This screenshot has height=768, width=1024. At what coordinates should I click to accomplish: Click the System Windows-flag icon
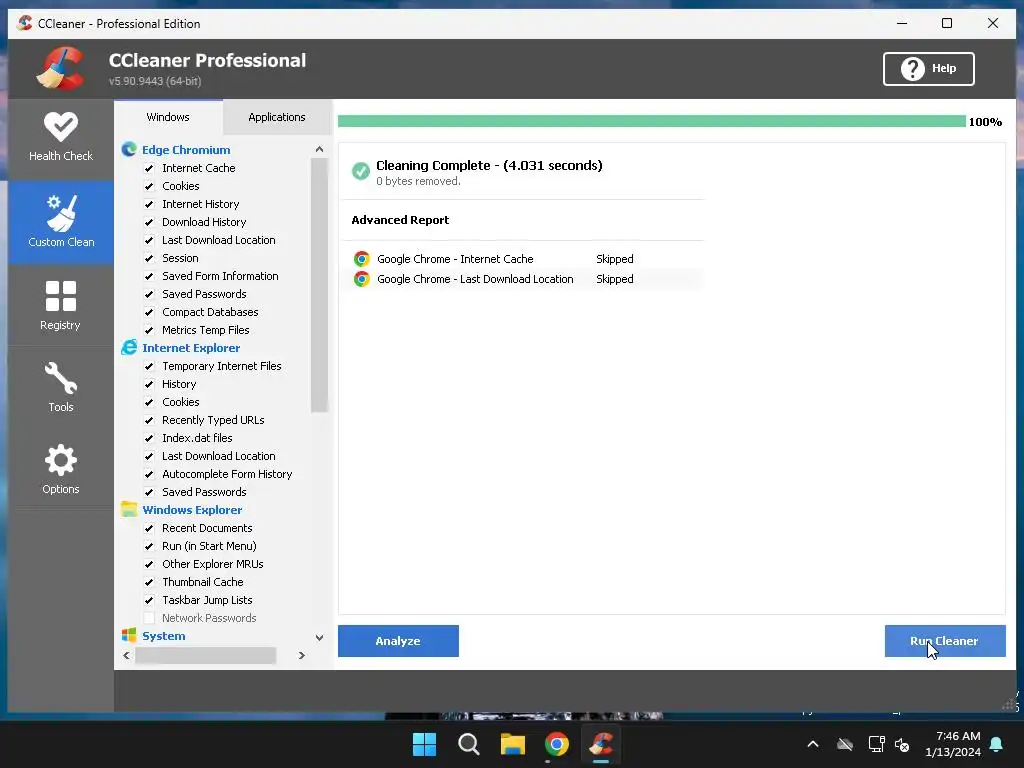tap(129, 635)
